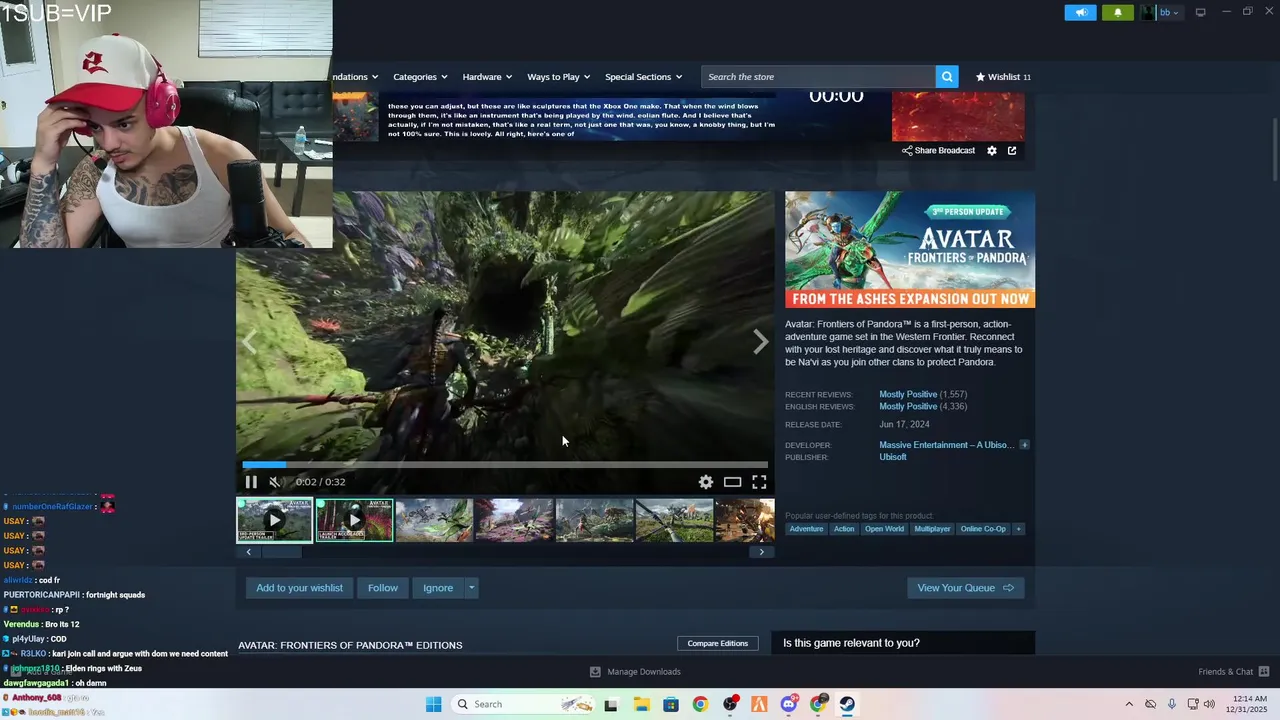The image size is (1280, 720).
Task: Click the system tray microphone icon
Action: click(x=1172, y=704)
